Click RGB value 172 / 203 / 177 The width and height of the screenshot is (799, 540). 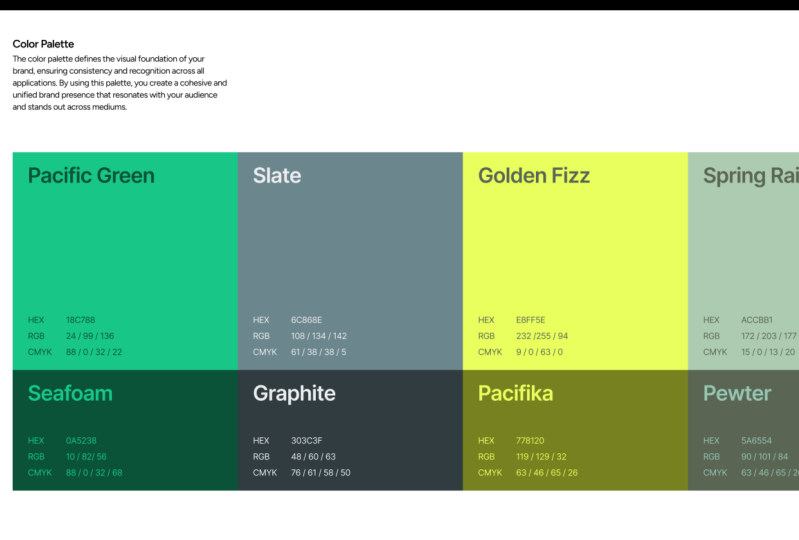(769, 336)
